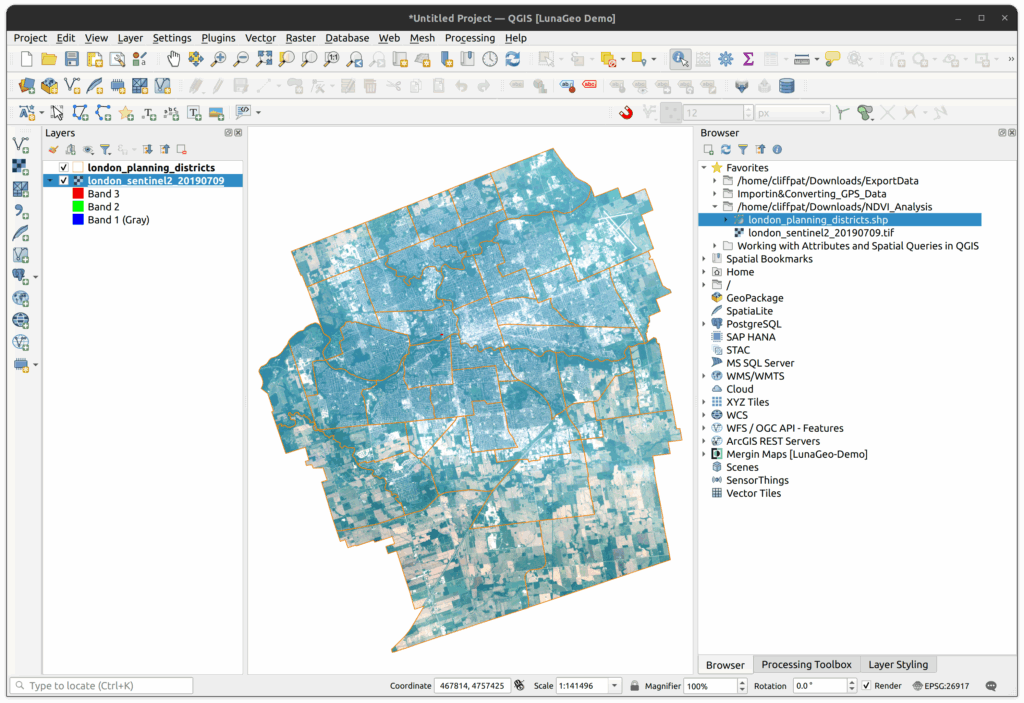The width and height of the screenshot is (1024, 703).
Task: Switch to the Layer Styling tab
Action: point(897,665)
